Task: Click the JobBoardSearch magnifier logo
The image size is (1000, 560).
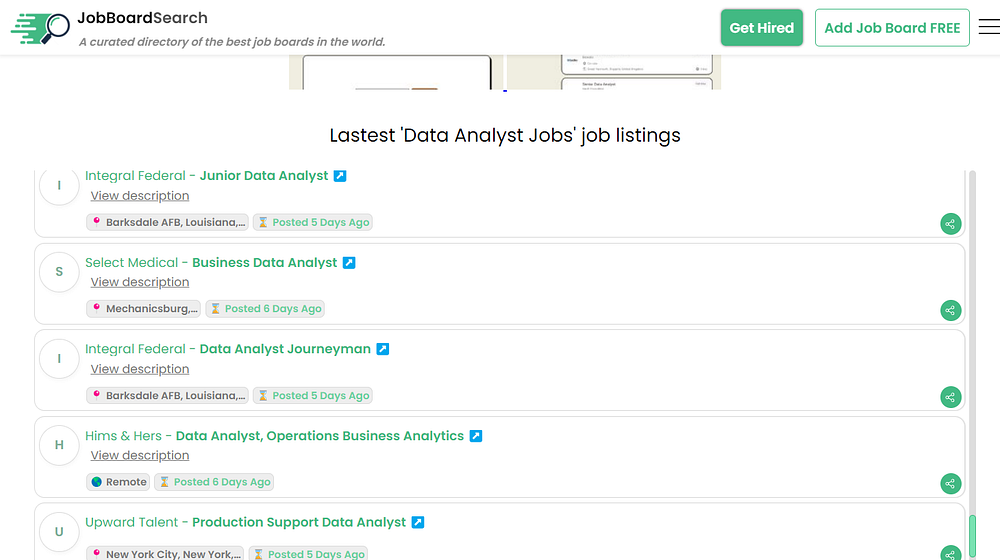Action: [x=40, y=28]
